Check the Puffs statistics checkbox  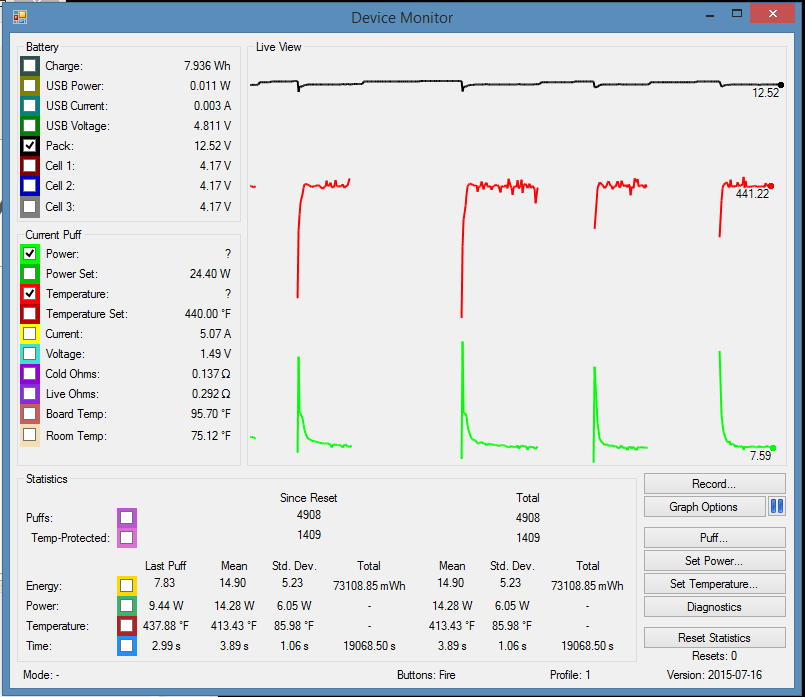pos(126,518)
